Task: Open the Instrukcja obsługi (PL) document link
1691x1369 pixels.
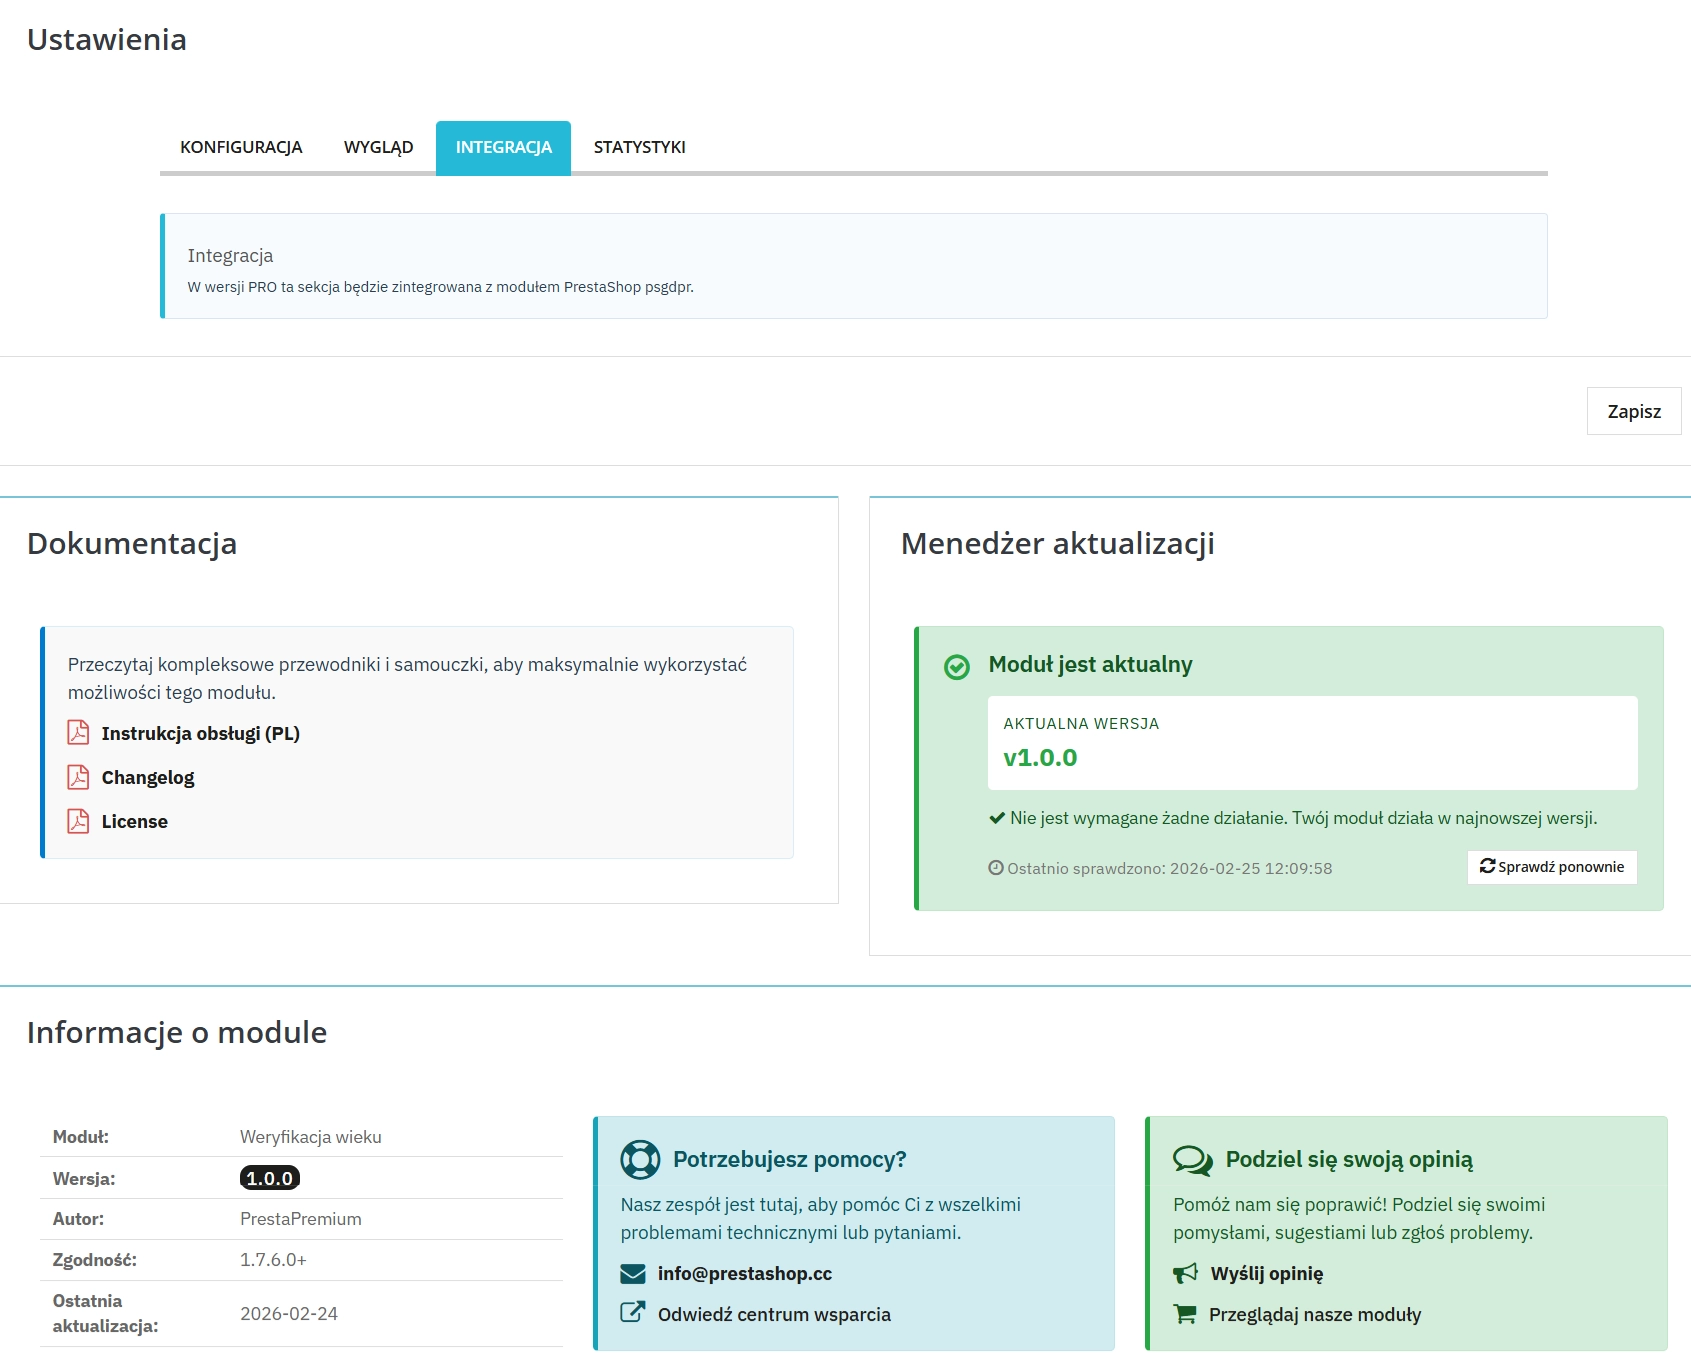Action: 200,733
